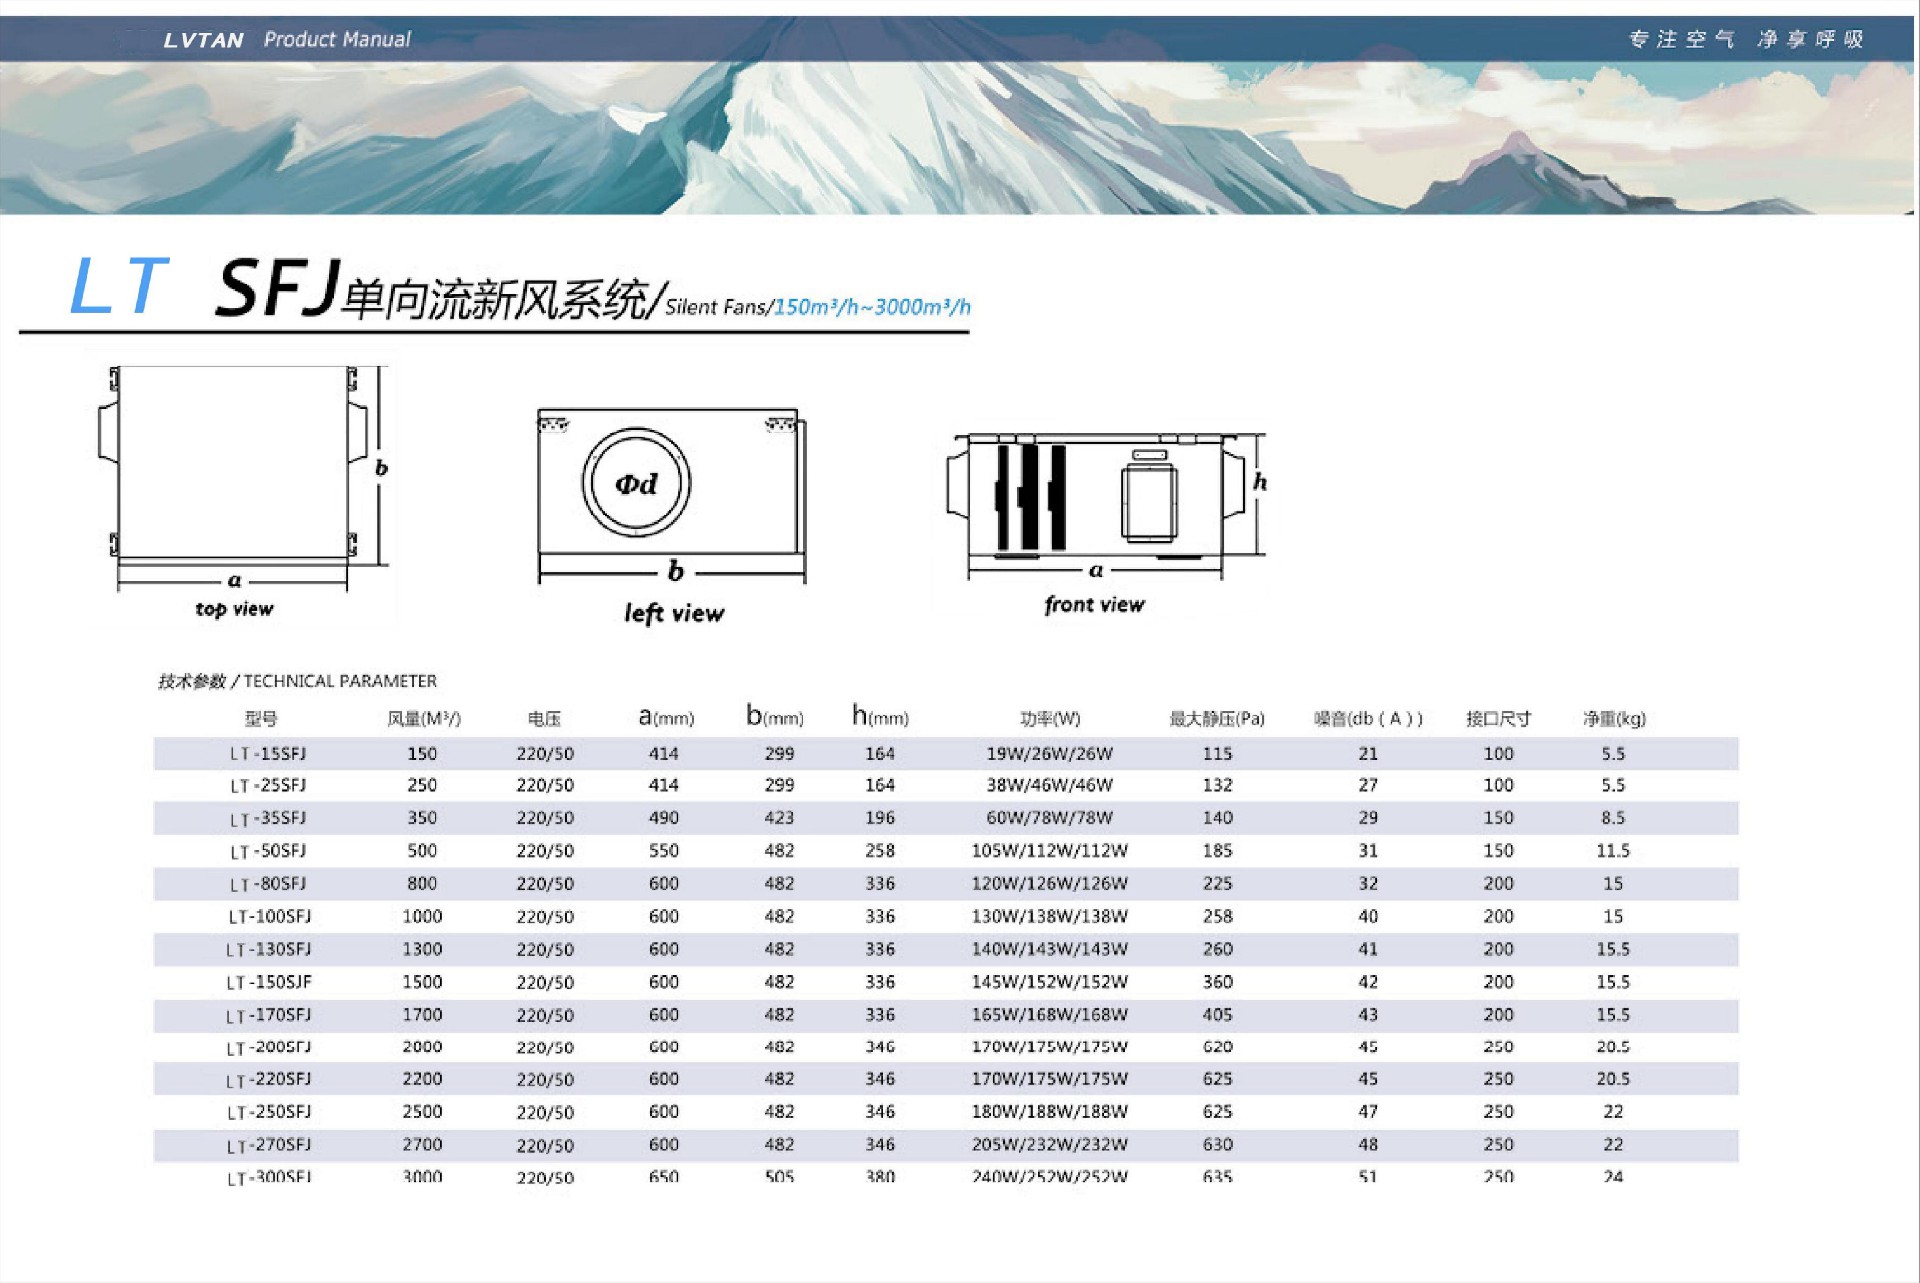Click the a-dimension value "550"
1920x1283 pixels.
click(664, 851)
